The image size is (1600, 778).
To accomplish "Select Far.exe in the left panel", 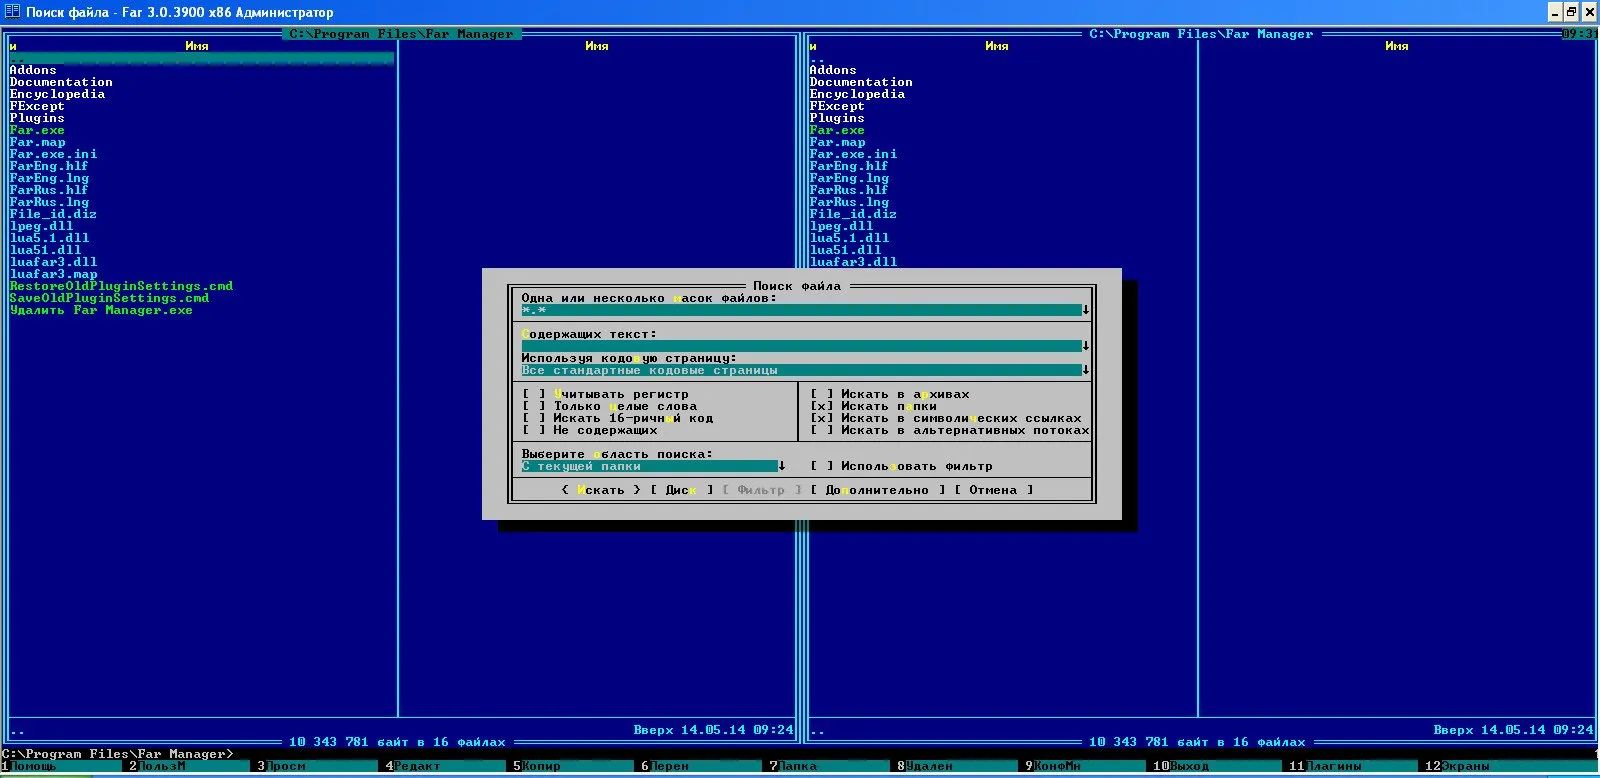I will pyautogui.click(x=37, y=130).
